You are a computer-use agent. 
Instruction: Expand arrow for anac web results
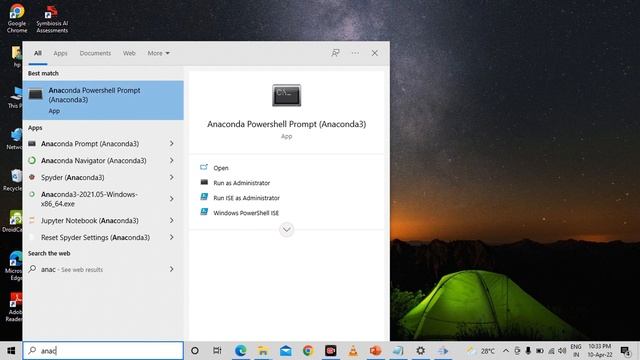[x=171, y=269]
